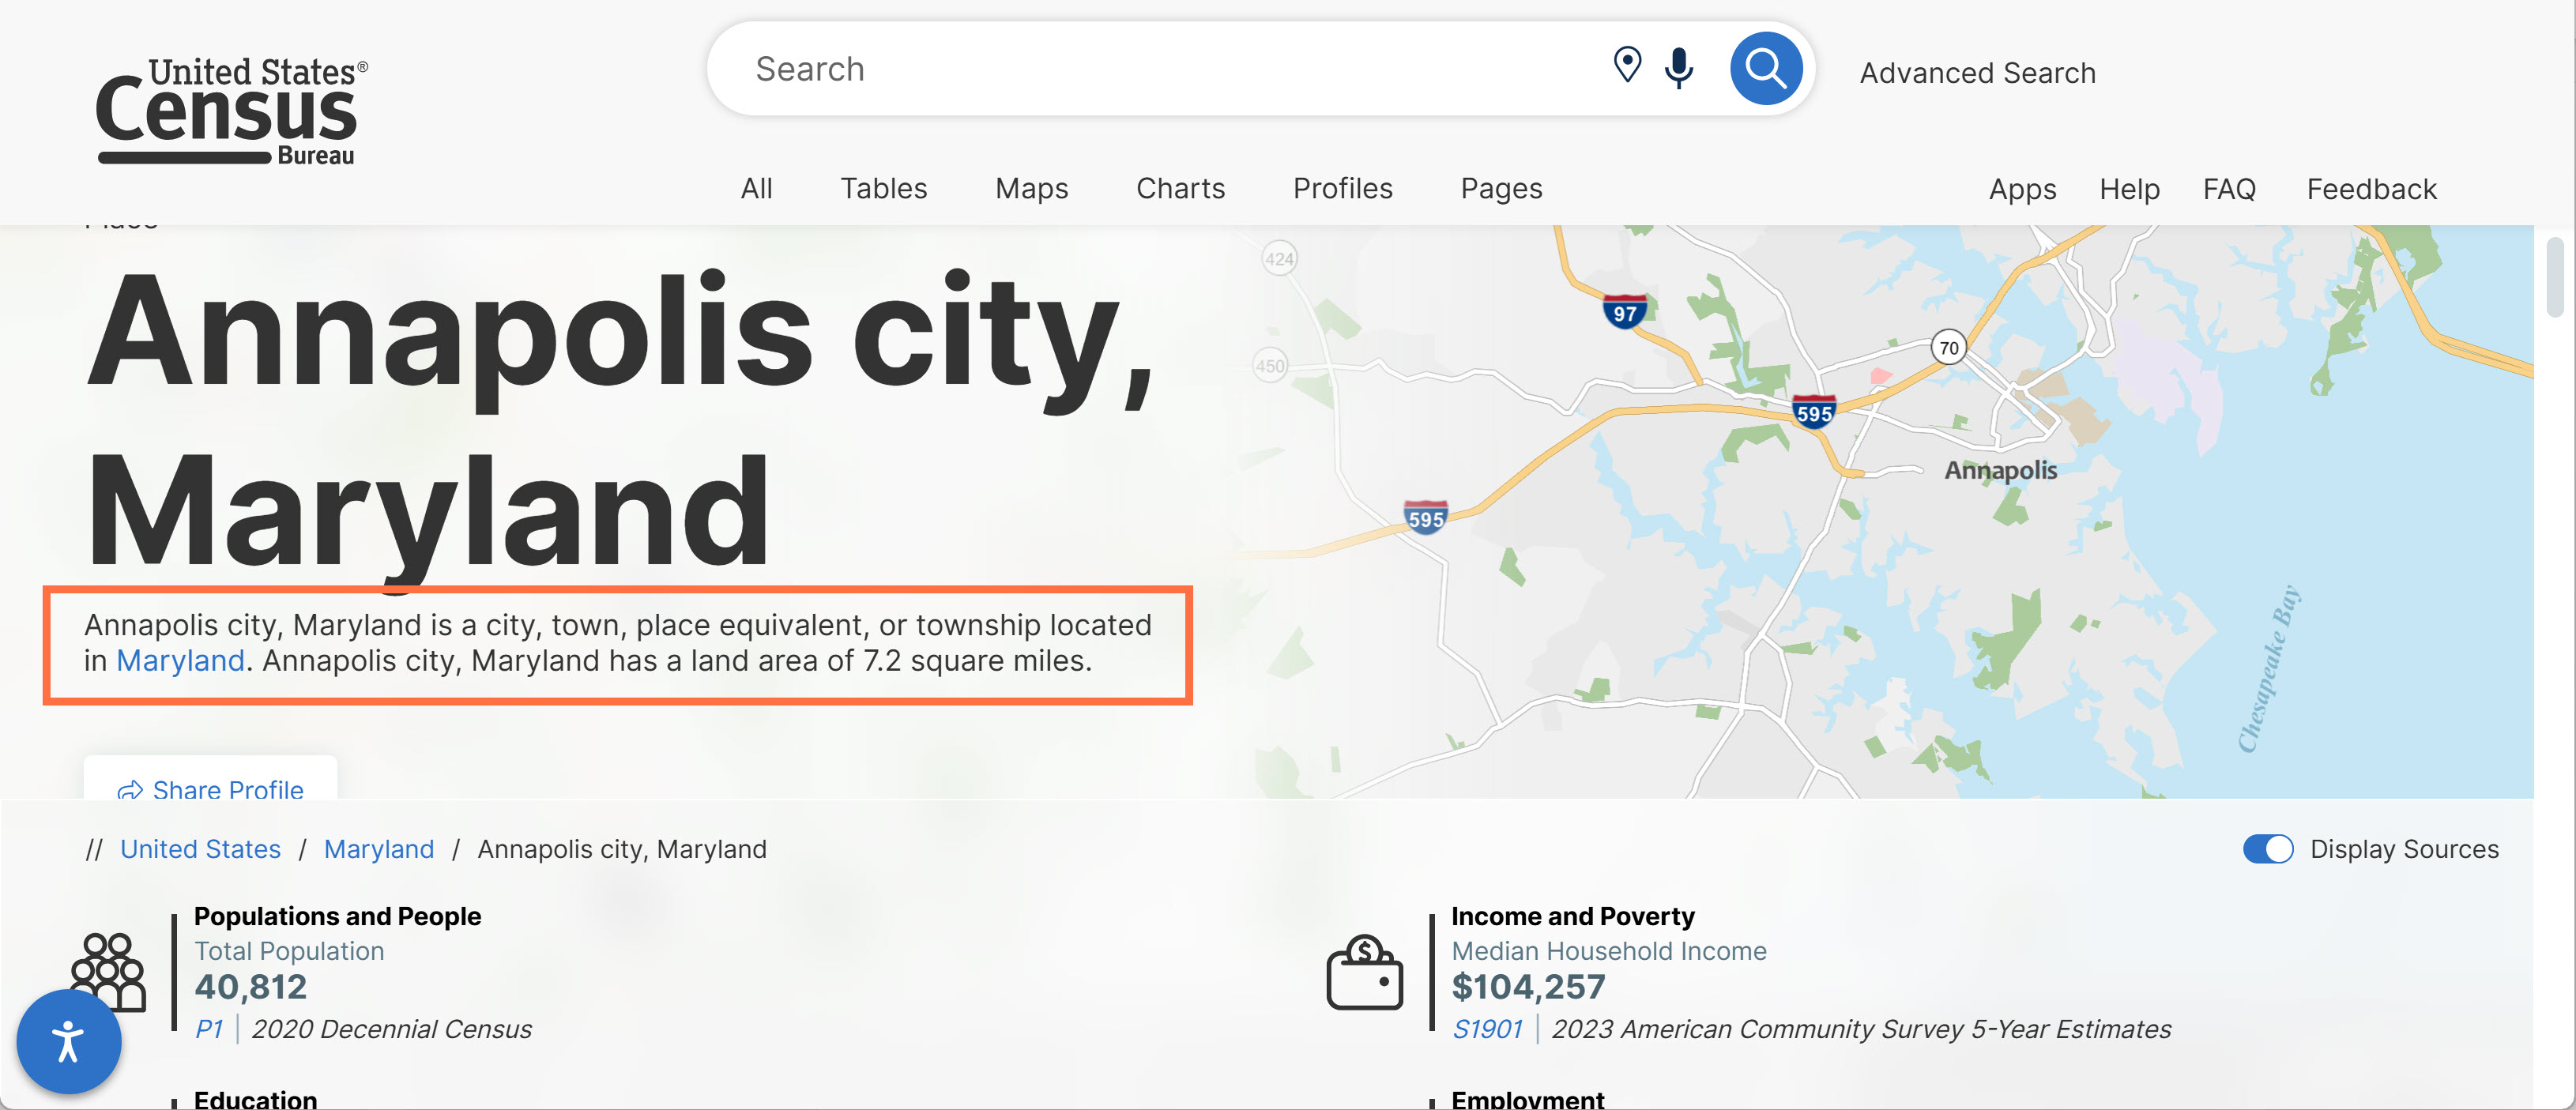Click into the Search input field
2576x1110 pixels.
pos(1170,69)
